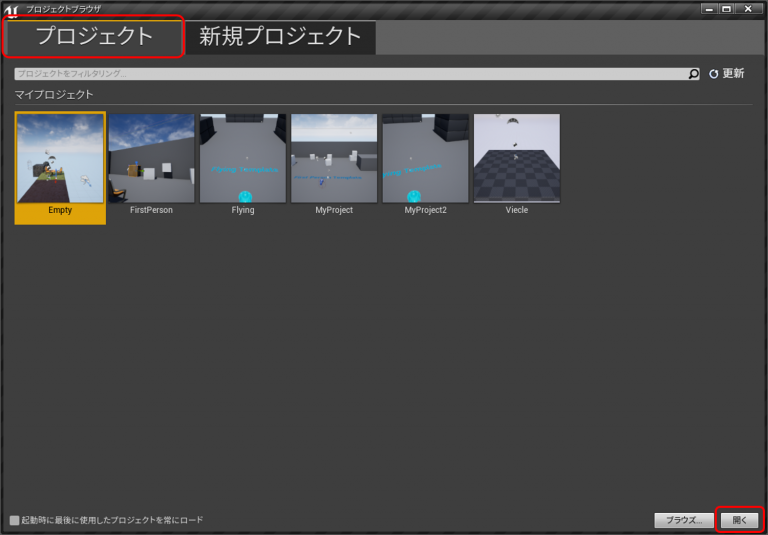Select the Flying project thumbnail

click(242, 158)
